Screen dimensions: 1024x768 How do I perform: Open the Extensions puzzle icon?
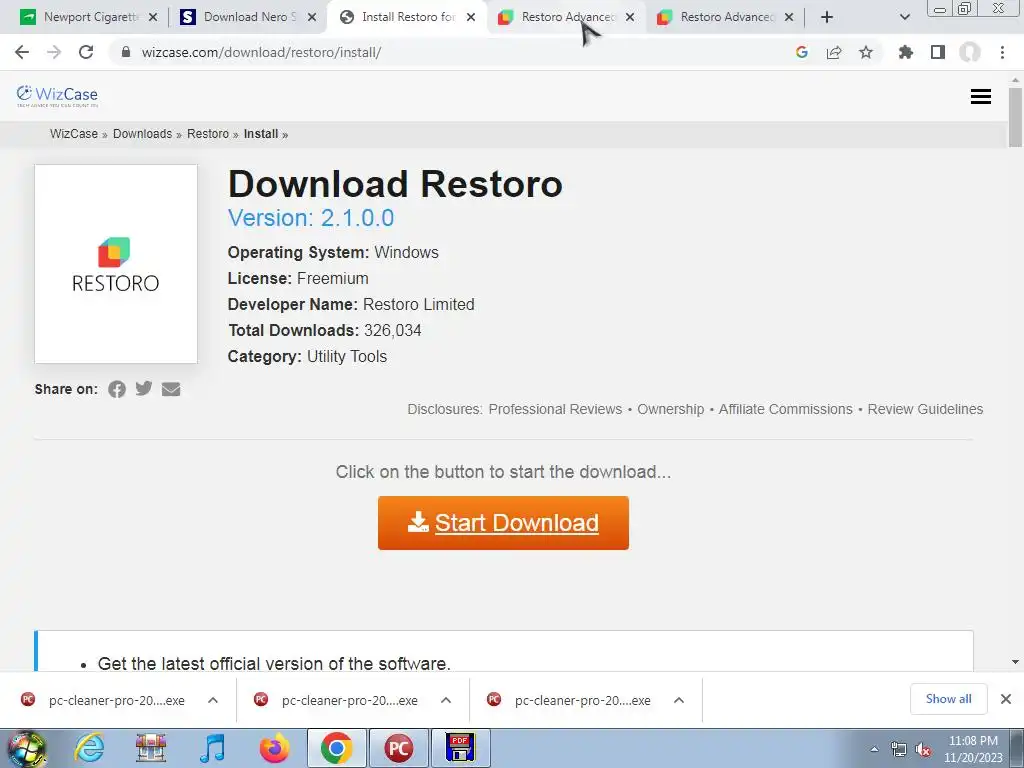[x=906, y=52]
